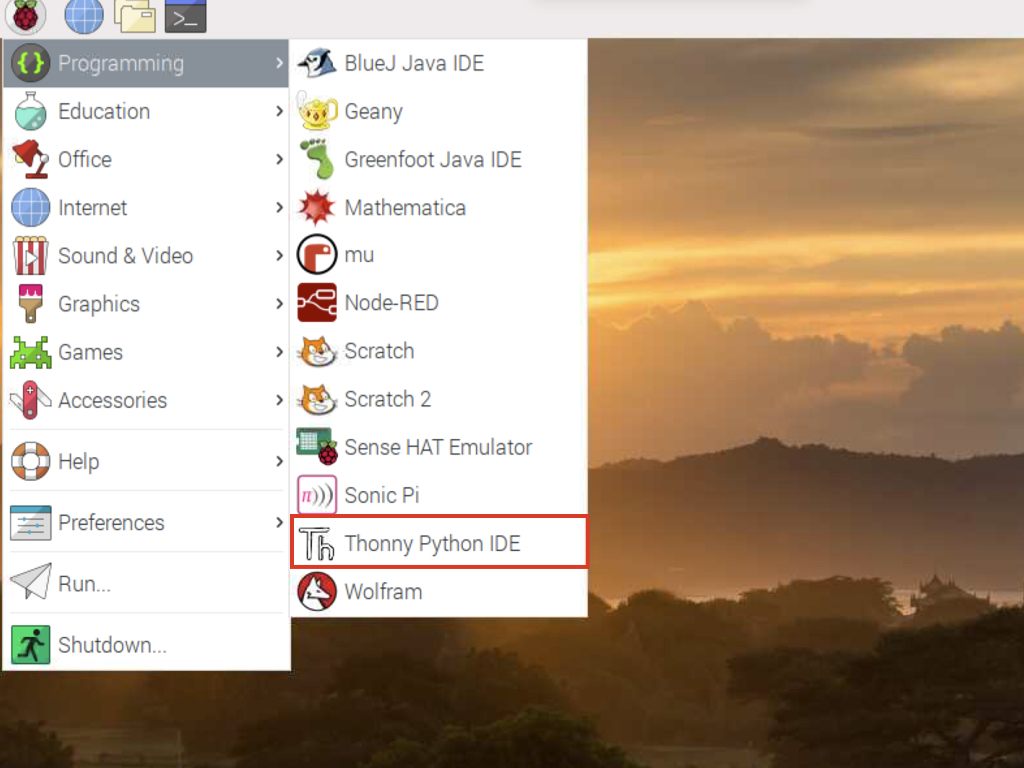The width and height of the screenshot is (1024, 768).
Task: Open Node-RED from its text label
Action: [391, 303]
